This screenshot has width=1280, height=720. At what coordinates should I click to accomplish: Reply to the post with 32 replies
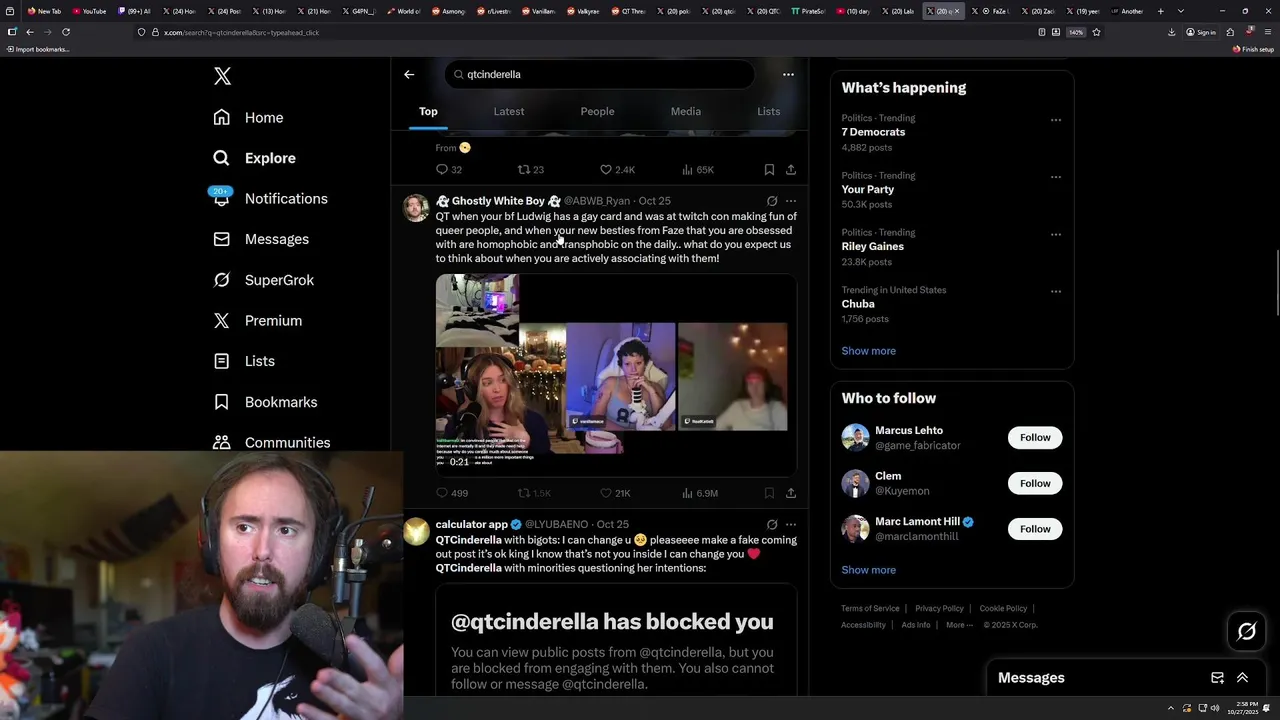pos(448,170)
